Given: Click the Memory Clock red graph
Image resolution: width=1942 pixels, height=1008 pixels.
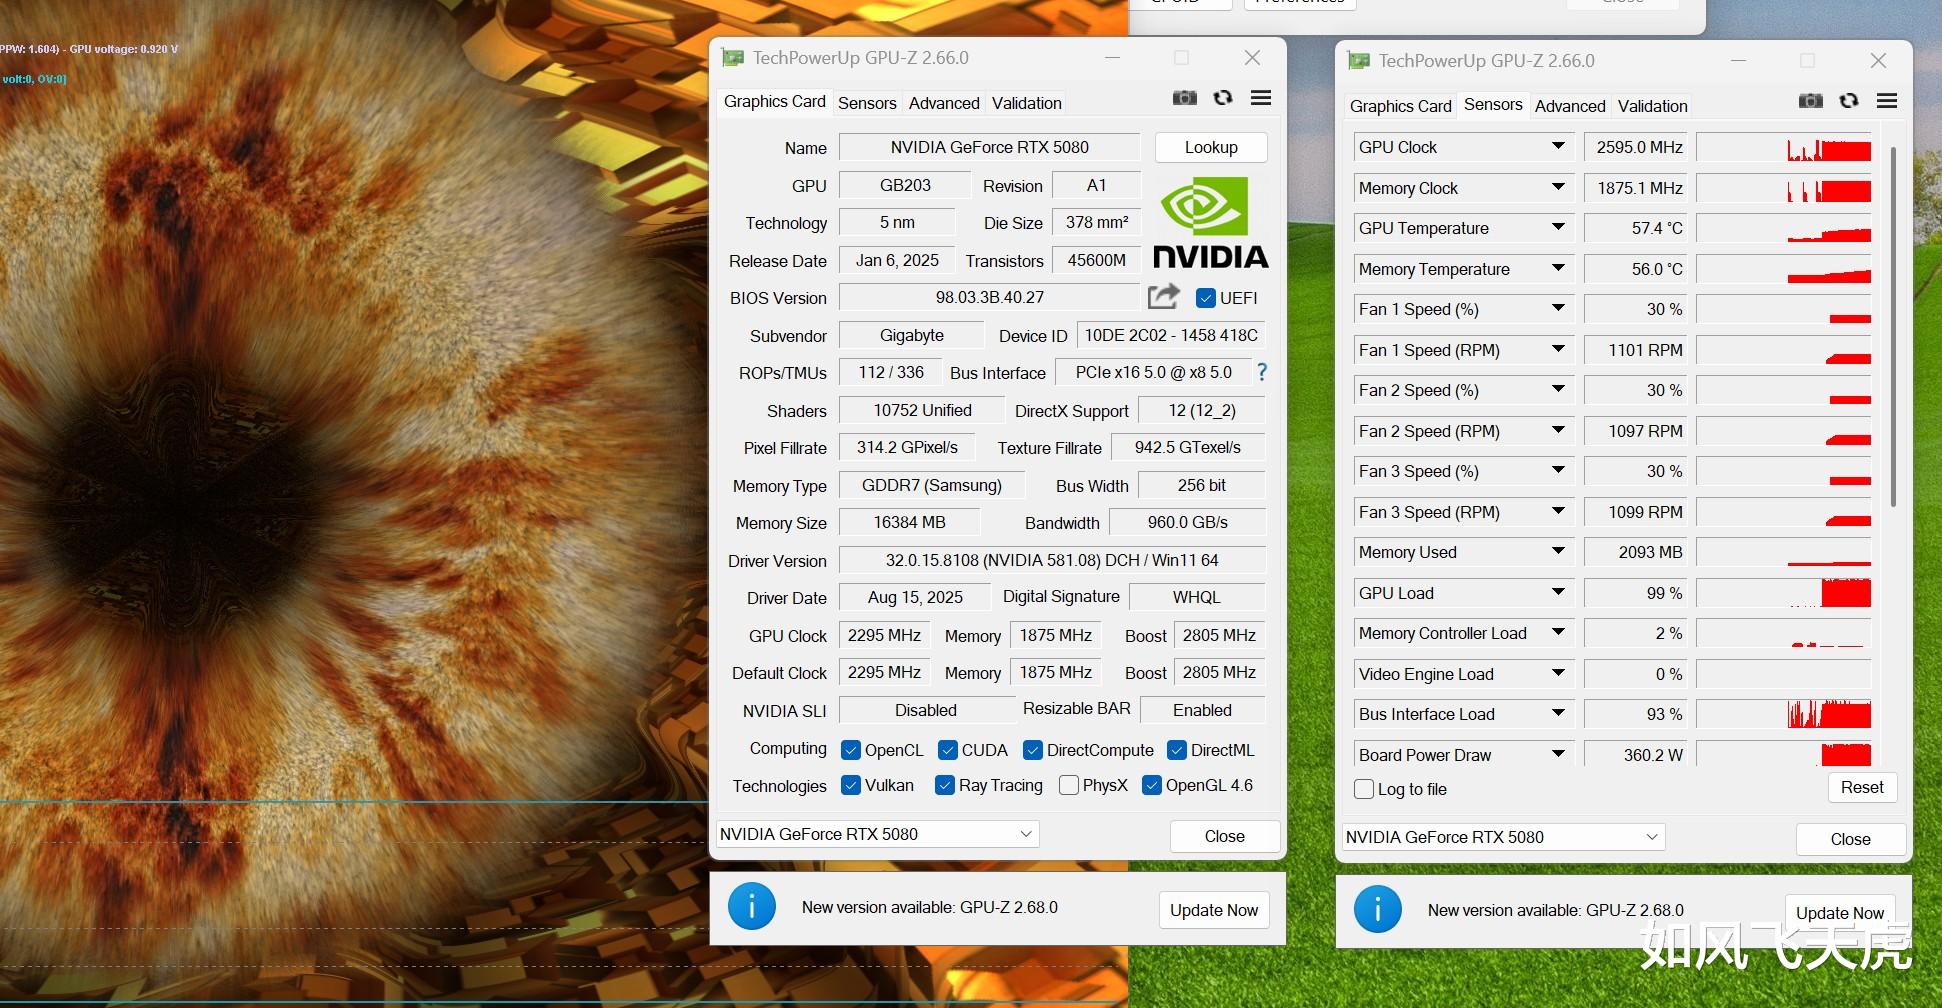Looking at the screenshot, I should pos(1784,188).
